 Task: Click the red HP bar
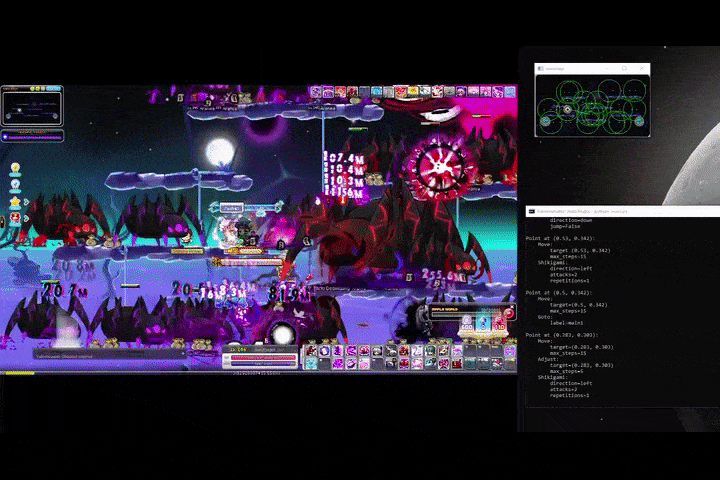click(x=263, y=357)
